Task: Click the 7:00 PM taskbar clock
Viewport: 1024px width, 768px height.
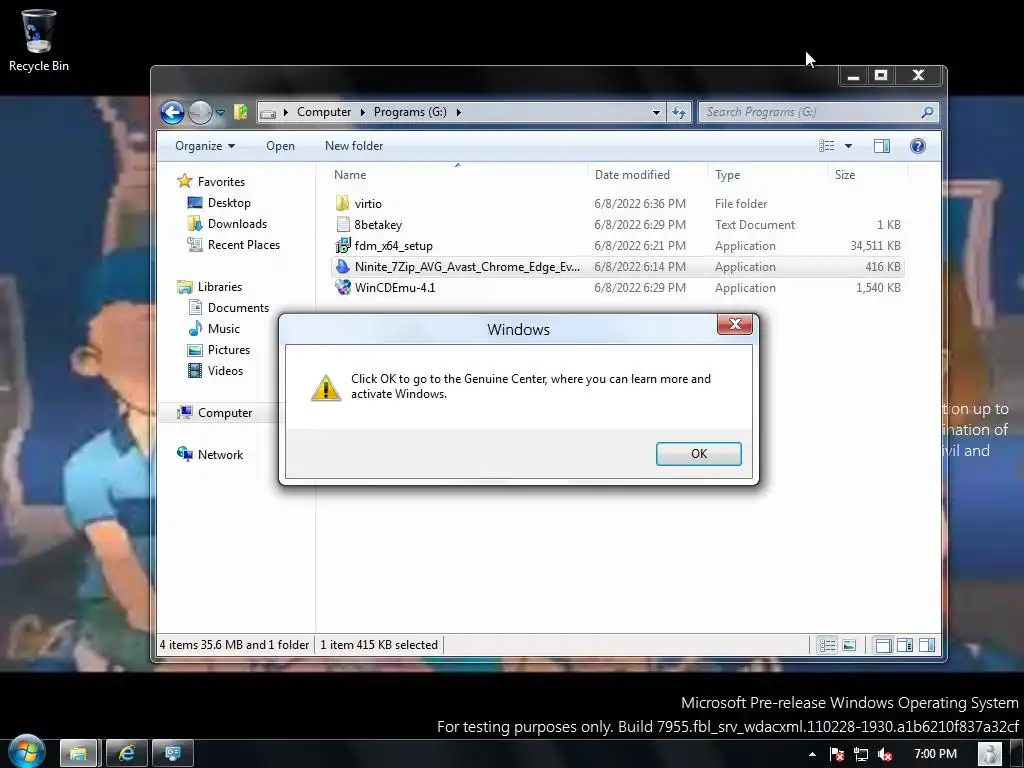Action: [x=935, y=754]
